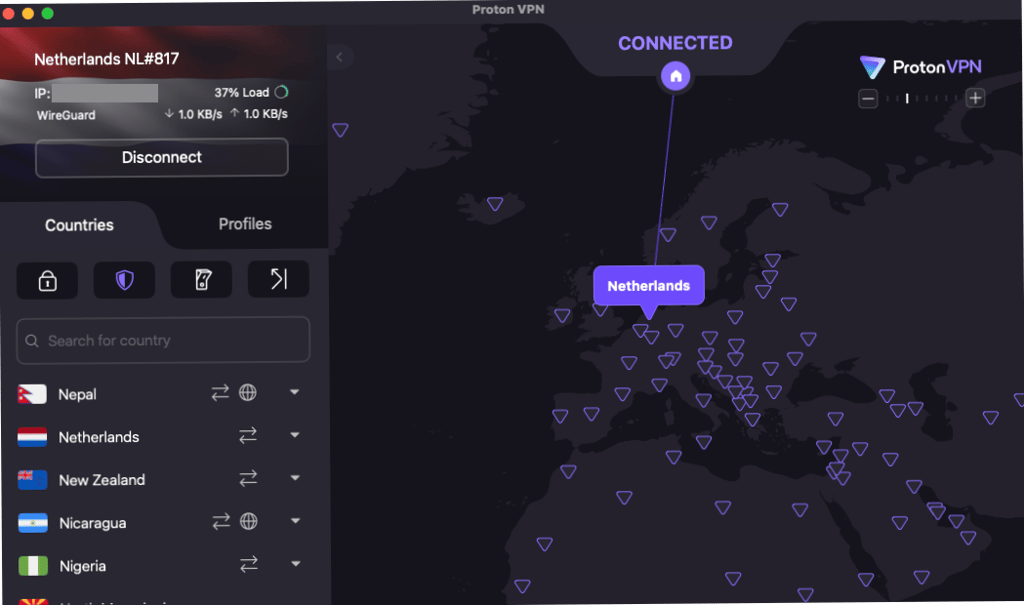Switch to Countries tab

79,225
